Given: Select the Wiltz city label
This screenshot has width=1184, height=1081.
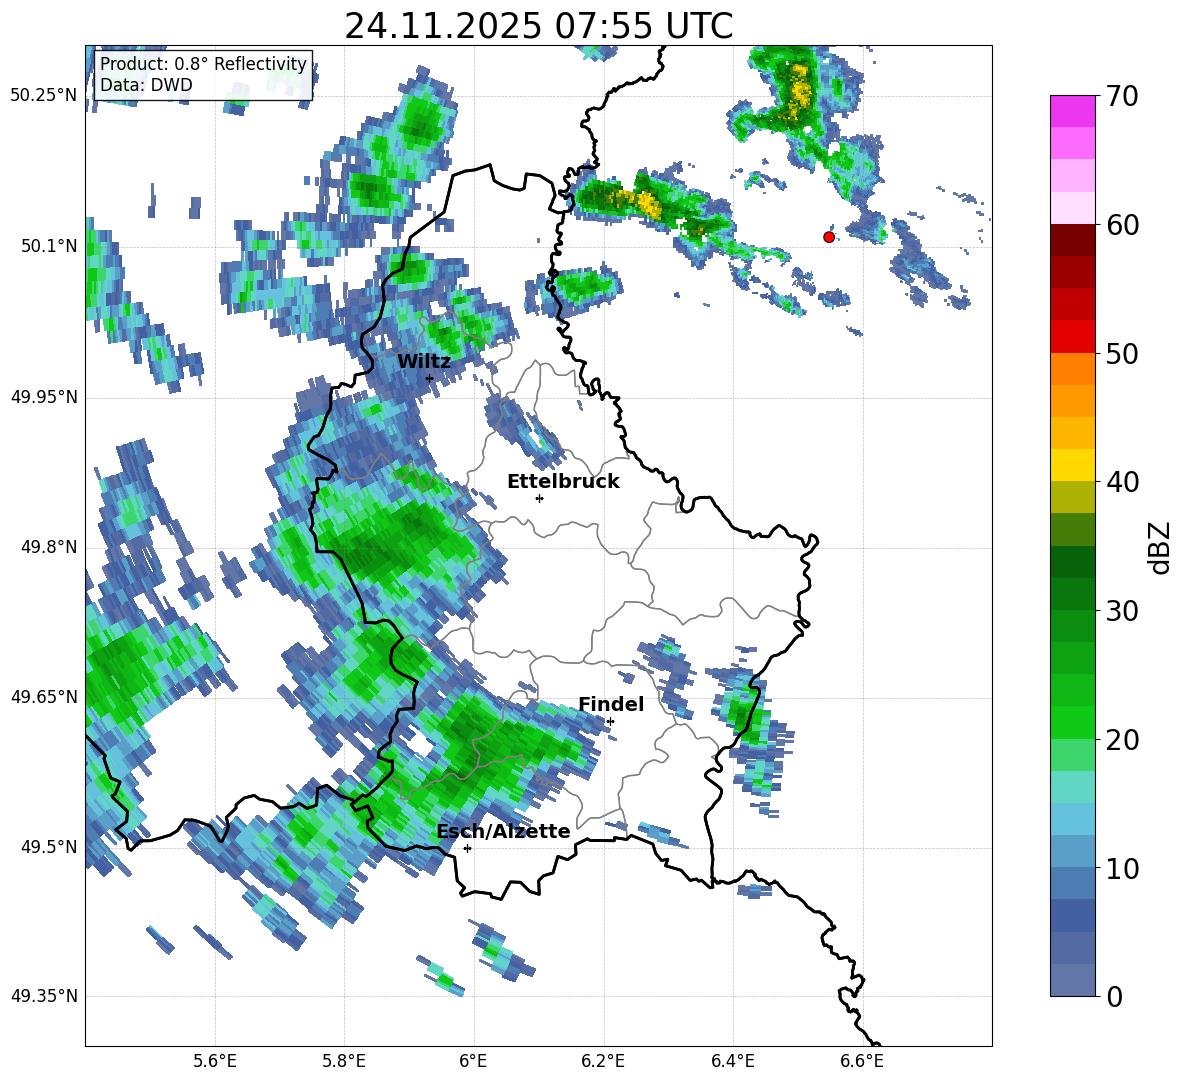Looking at the screenshot, I should [x=424, y=362].
